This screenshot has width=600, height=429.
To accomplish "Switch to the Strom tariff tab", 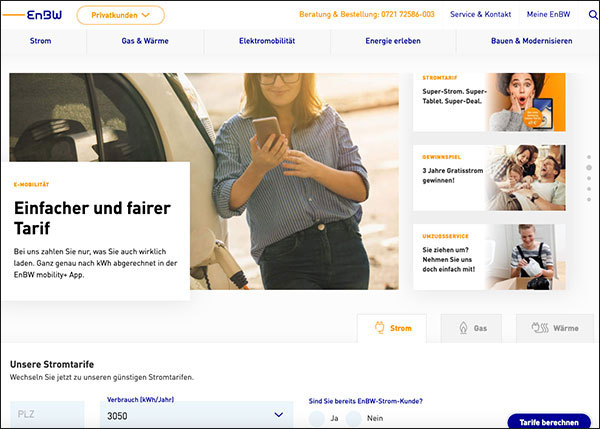I will 392,328.
